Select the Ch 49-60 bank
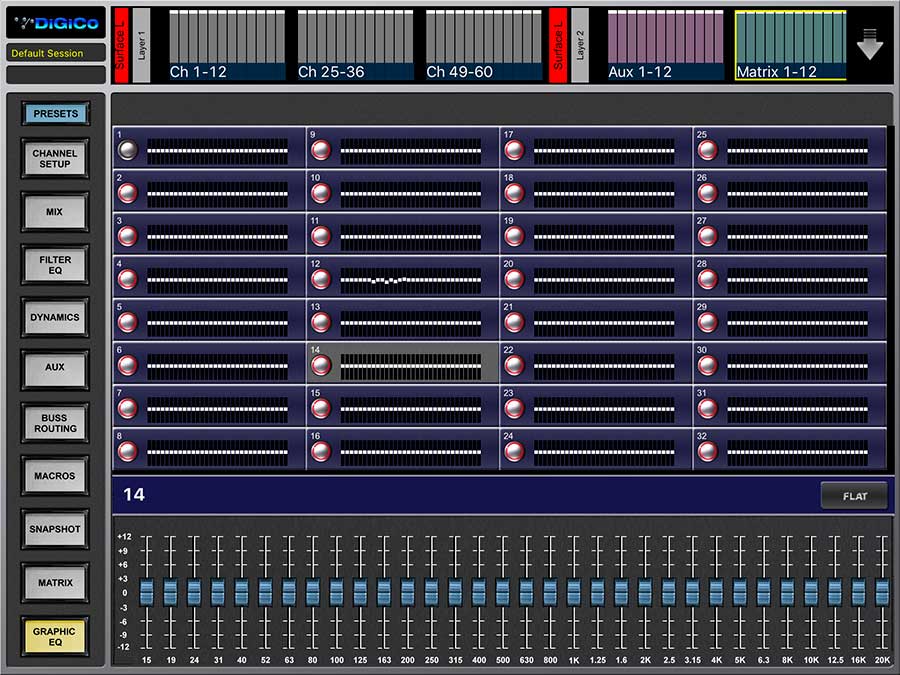The height and width of the screenshot is (675, 900). 483,45
